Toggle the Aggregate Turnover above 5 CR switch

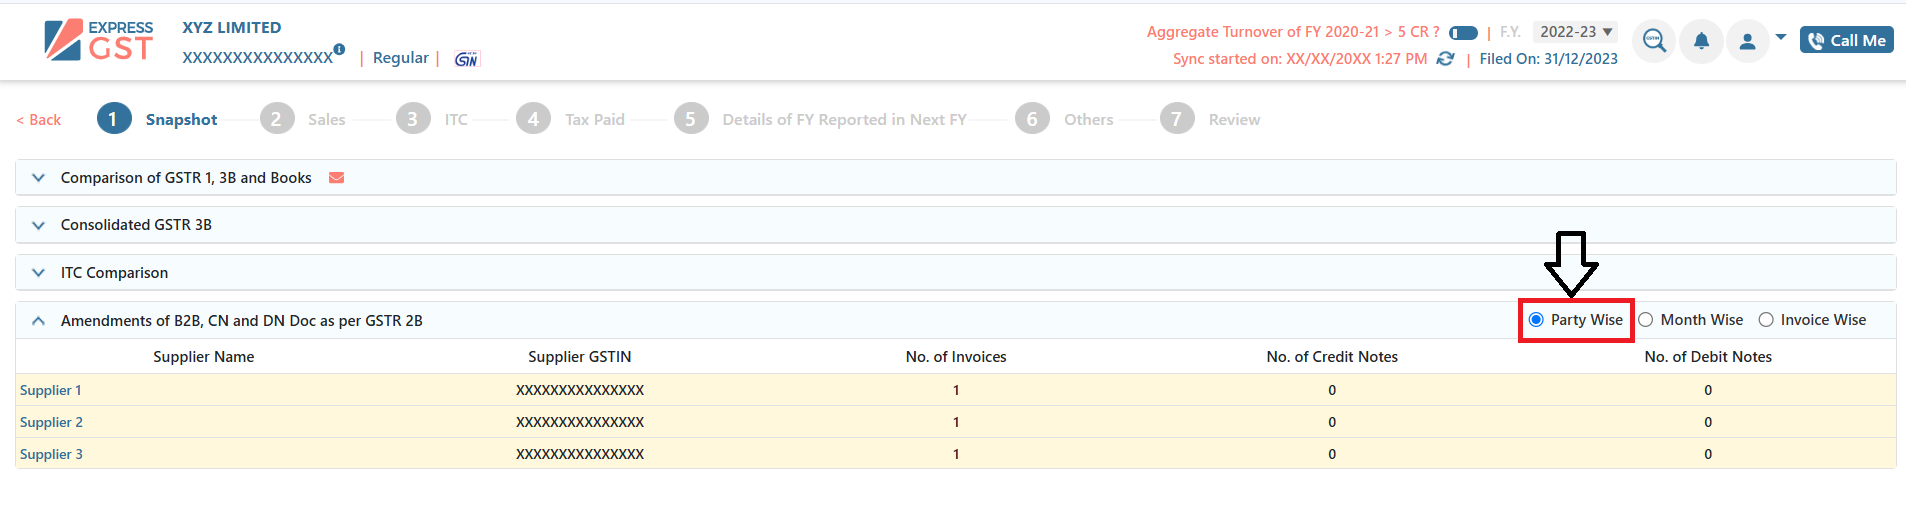(x=1463, y=33)
